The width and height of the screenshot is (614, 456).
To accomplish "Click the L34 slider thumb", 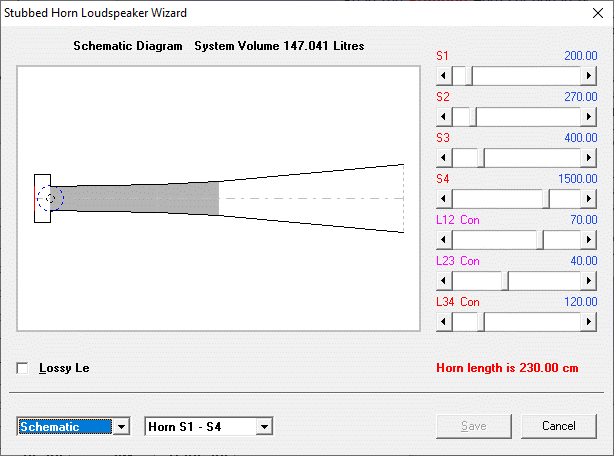I will [480, 322].
